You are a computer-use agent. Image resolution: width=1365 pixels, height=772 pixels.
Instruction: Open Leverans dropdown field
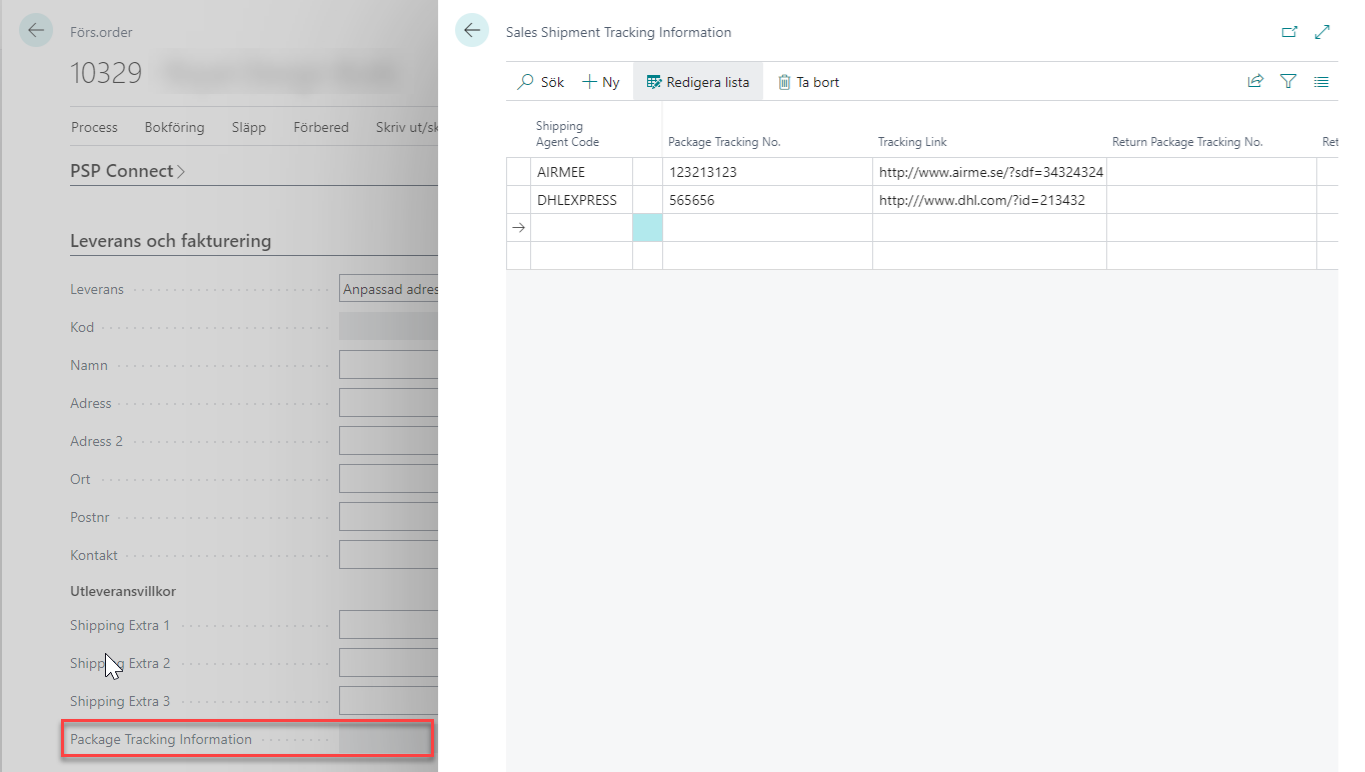point(390,289)
